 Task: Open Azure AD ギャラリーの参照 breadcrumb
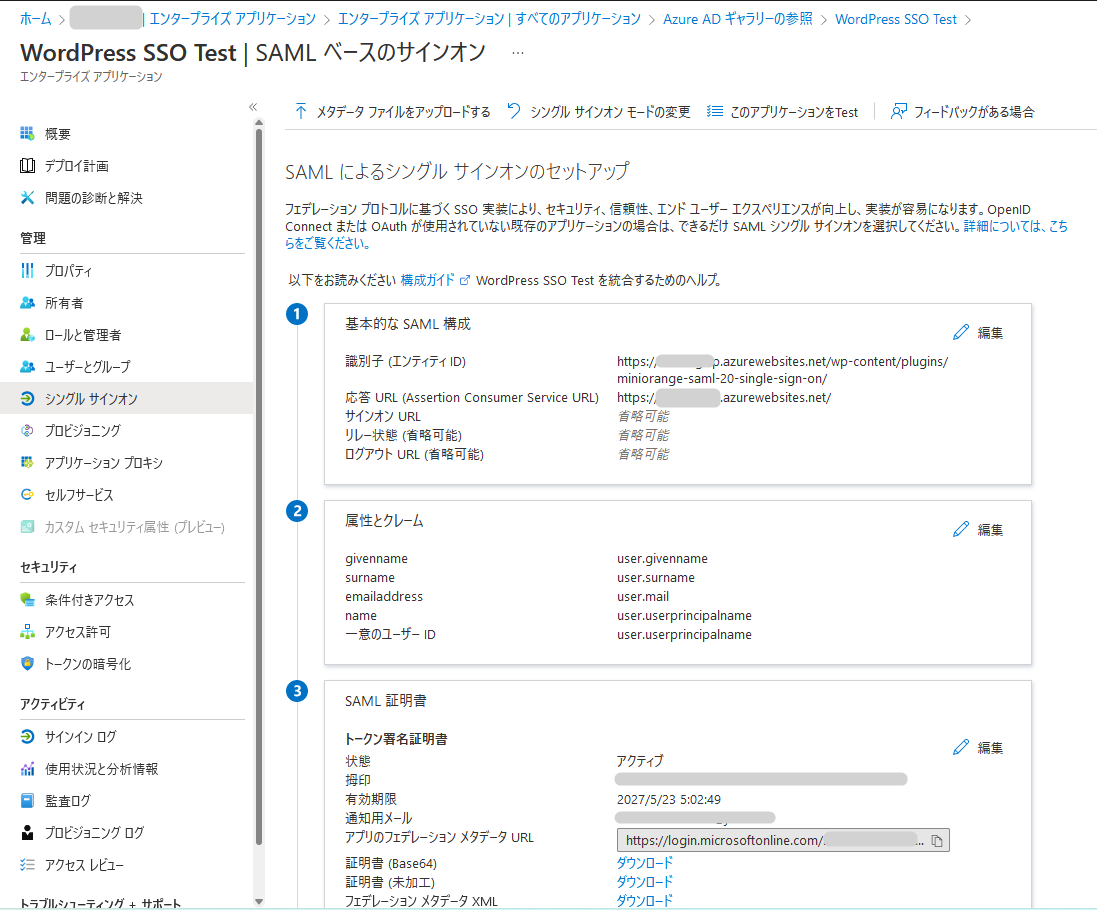[737, 19]
